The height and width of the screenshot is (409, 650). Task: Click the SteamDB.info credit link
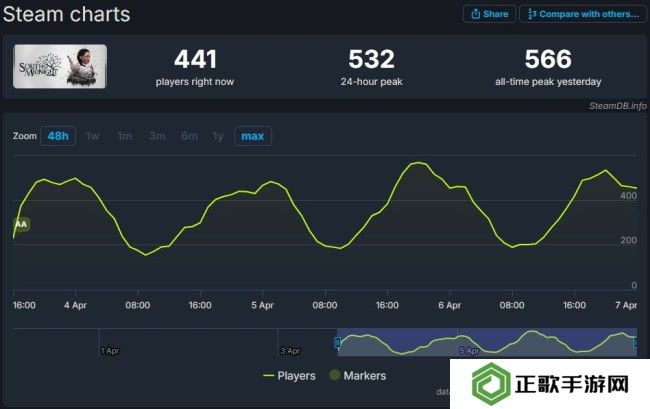618,106
